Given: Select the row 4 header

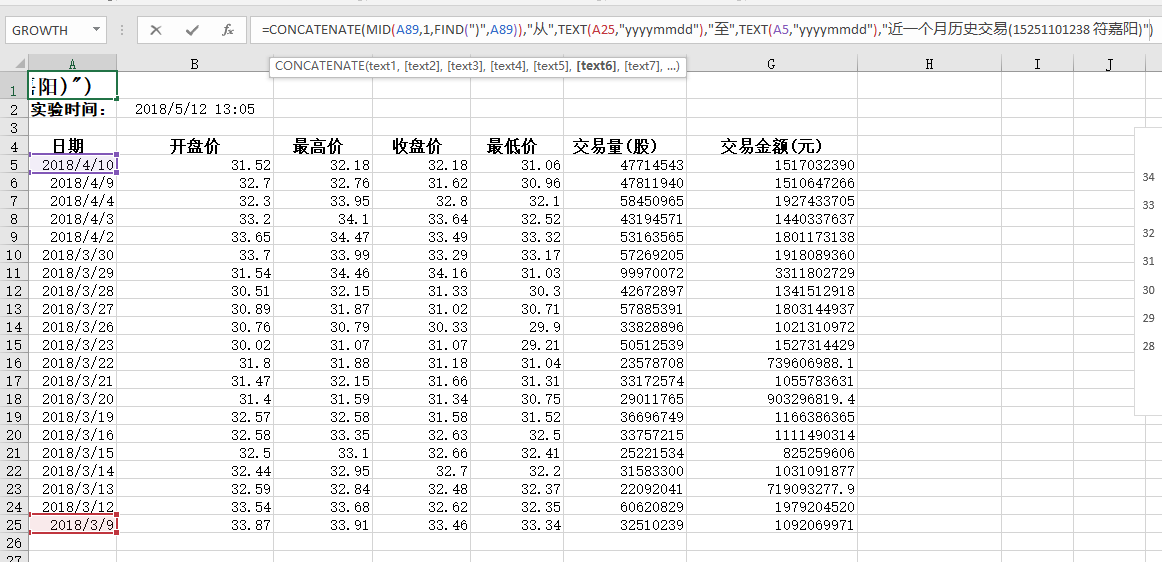Looking at the screenshot, I should (x=14, y=146).
